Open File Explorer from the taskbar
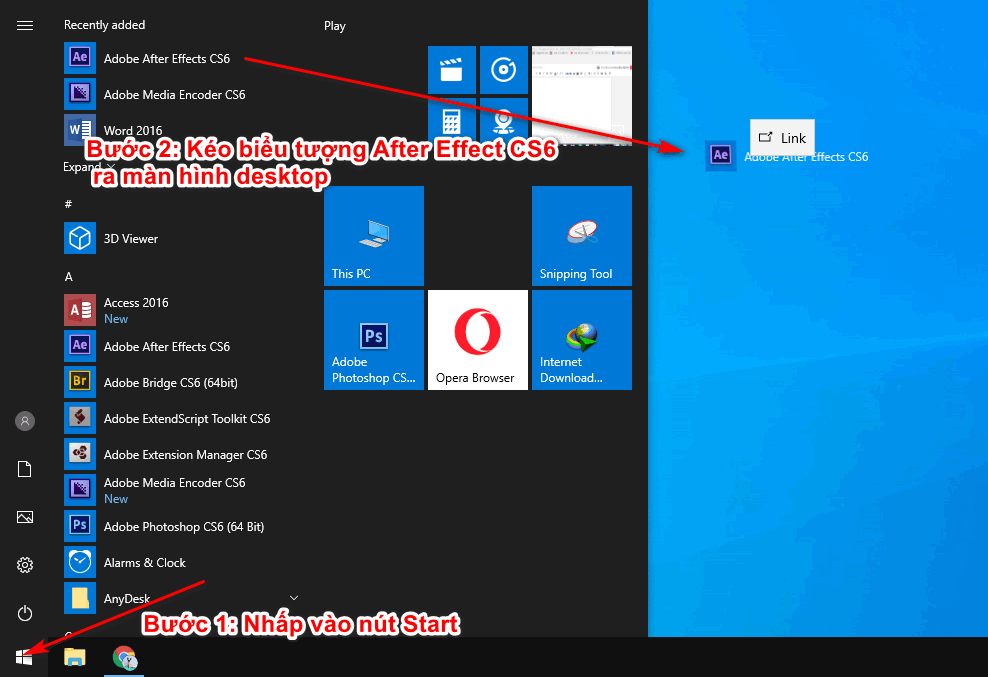 pos(75,657)
